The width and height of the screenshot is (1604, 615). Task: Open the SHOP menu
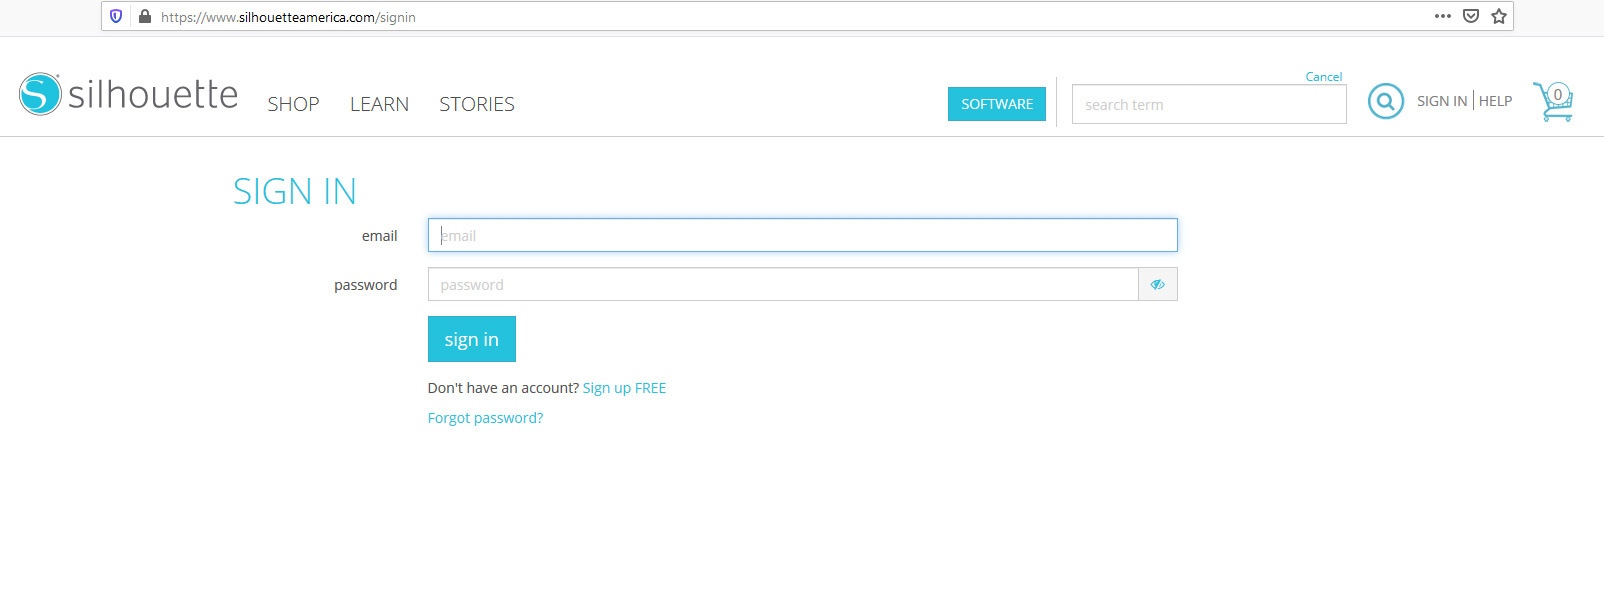pos(293,104)
